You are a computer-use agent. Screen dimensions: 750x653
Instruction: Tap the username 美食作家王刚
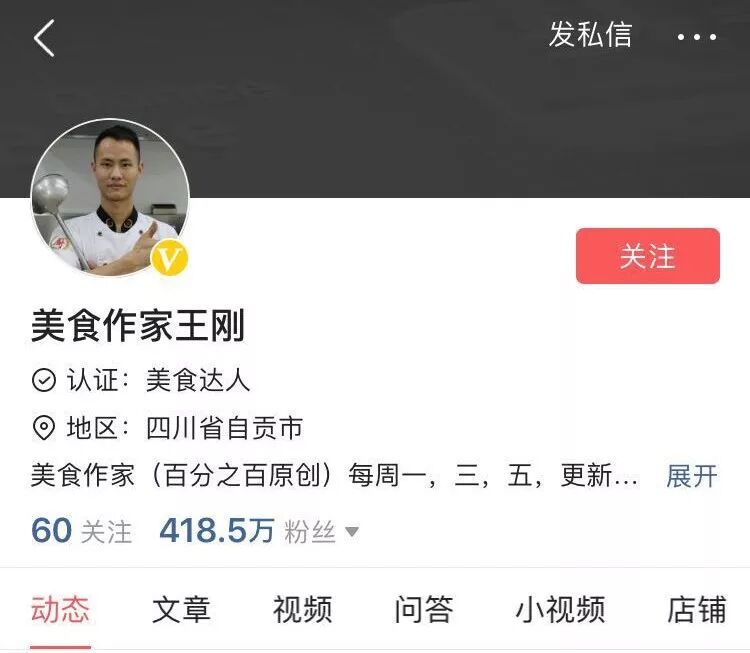tap(138, 325)
